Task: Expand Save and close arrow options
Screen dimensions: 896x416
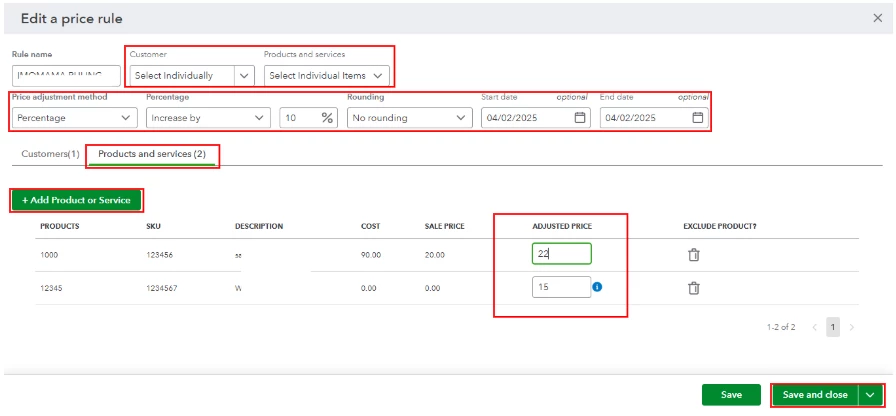Action: coord(871,395)
